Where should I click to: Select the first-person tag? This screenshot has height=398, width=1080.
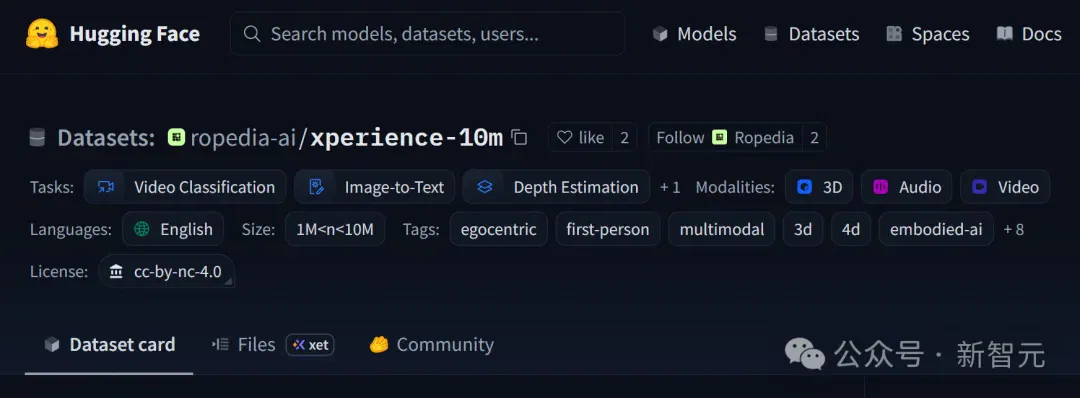tap(608, 229)
